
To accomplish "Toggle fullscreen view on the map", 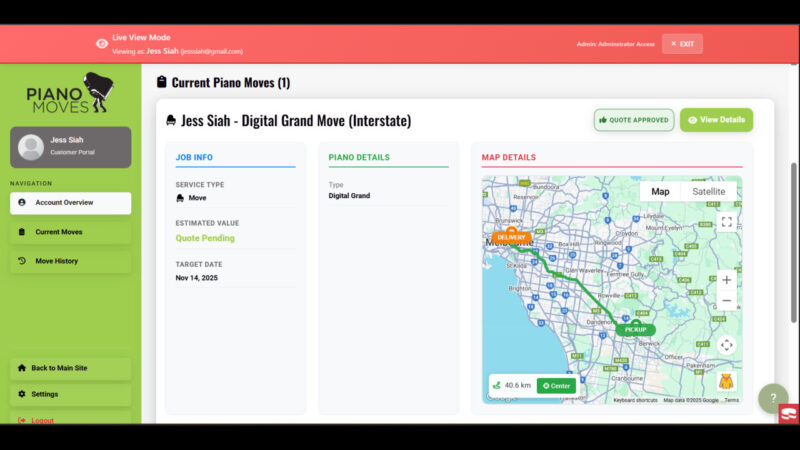I will point(727,222).
